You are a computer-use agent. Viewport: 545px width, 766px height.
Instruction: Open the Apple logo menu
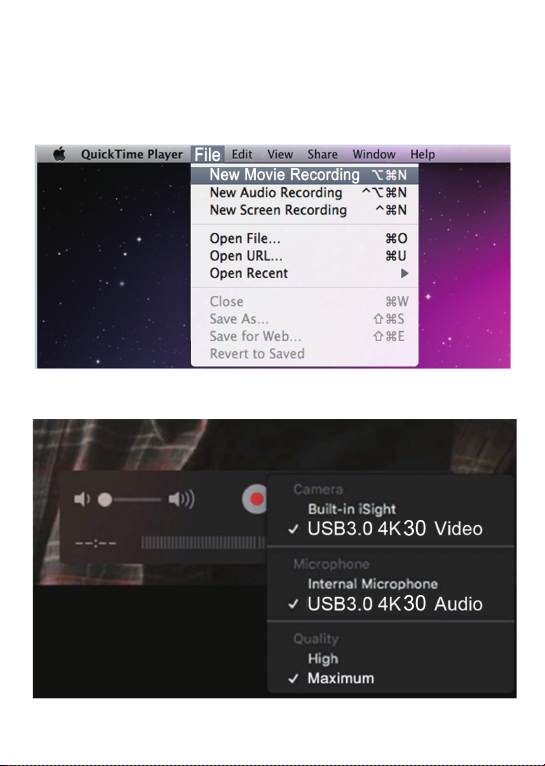point(60,154)
